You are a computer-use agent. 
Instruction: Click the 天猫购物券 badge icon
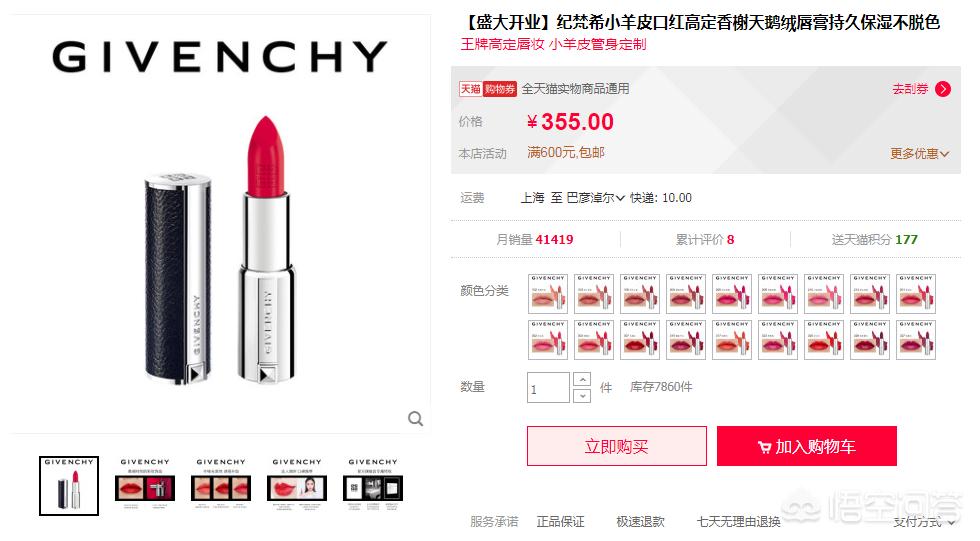click(x=488, y=89)
